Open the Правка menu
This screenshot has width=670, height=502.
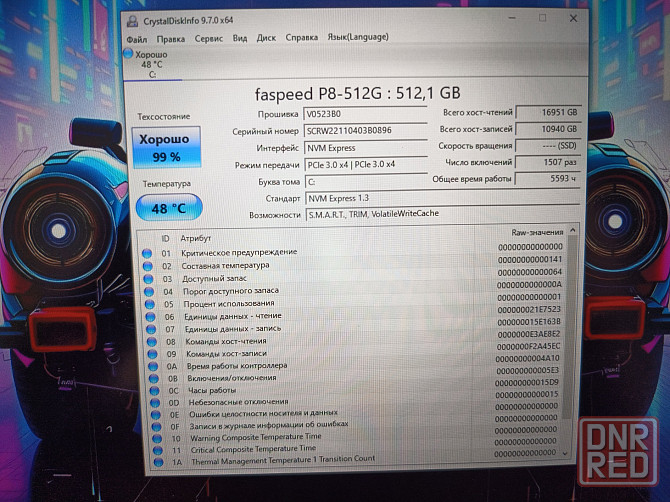170,39
